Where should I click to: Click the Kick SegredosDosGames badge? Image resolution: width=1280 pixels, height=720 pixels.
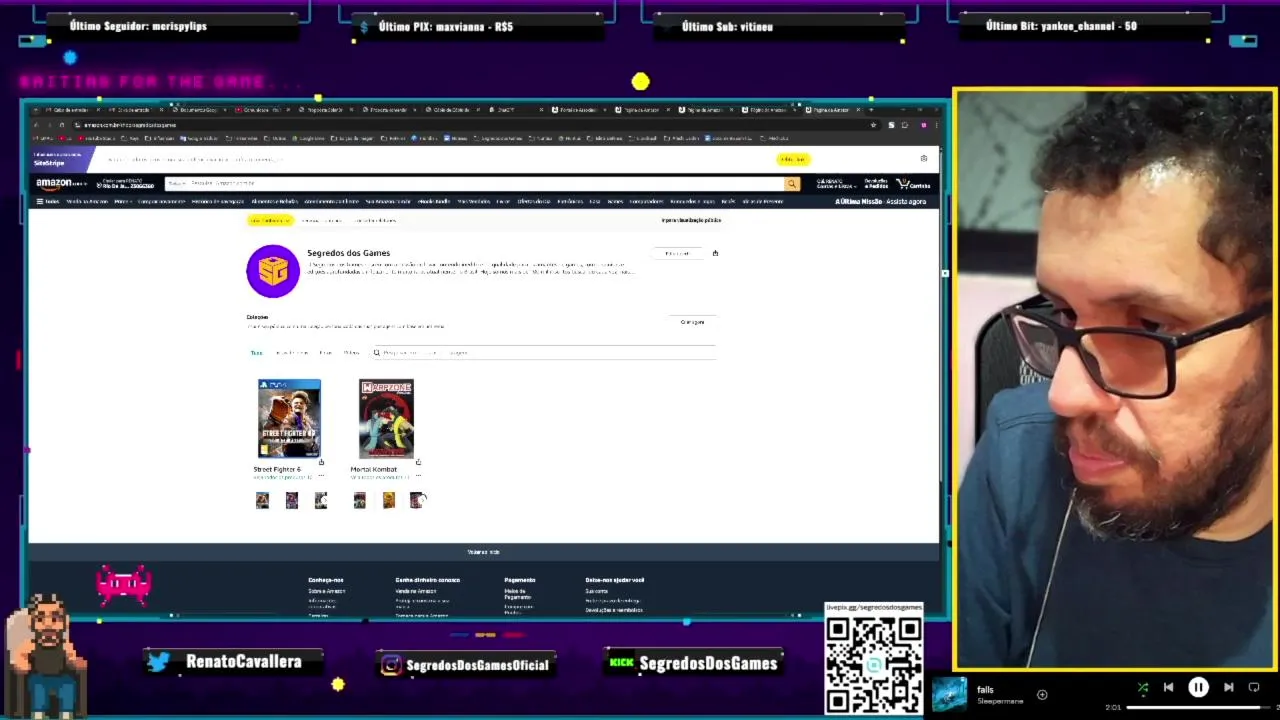pyautogui.click(x=694, y=663)
